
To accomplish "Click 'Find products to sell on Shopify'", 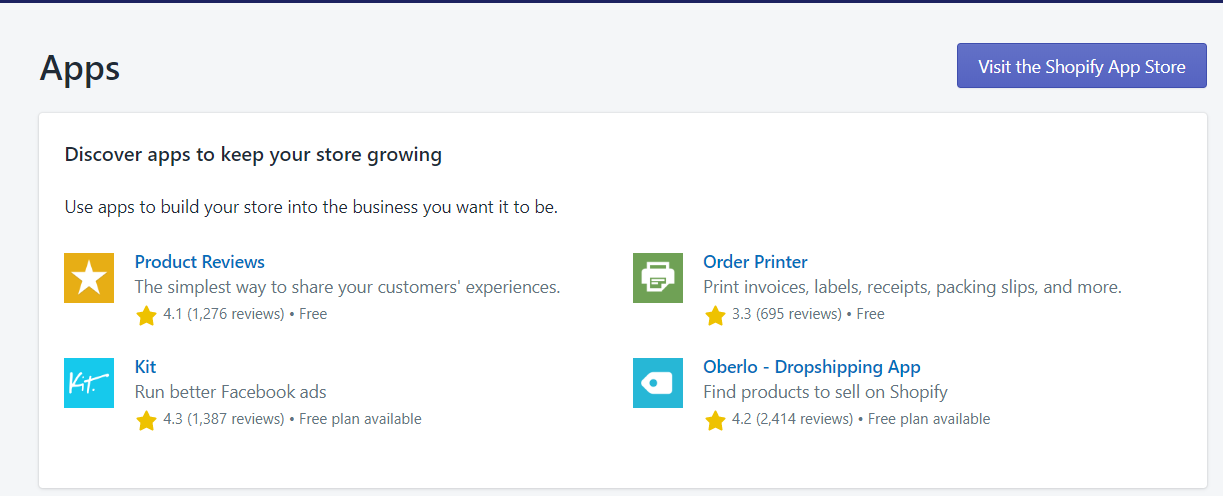I will (825, 392).
